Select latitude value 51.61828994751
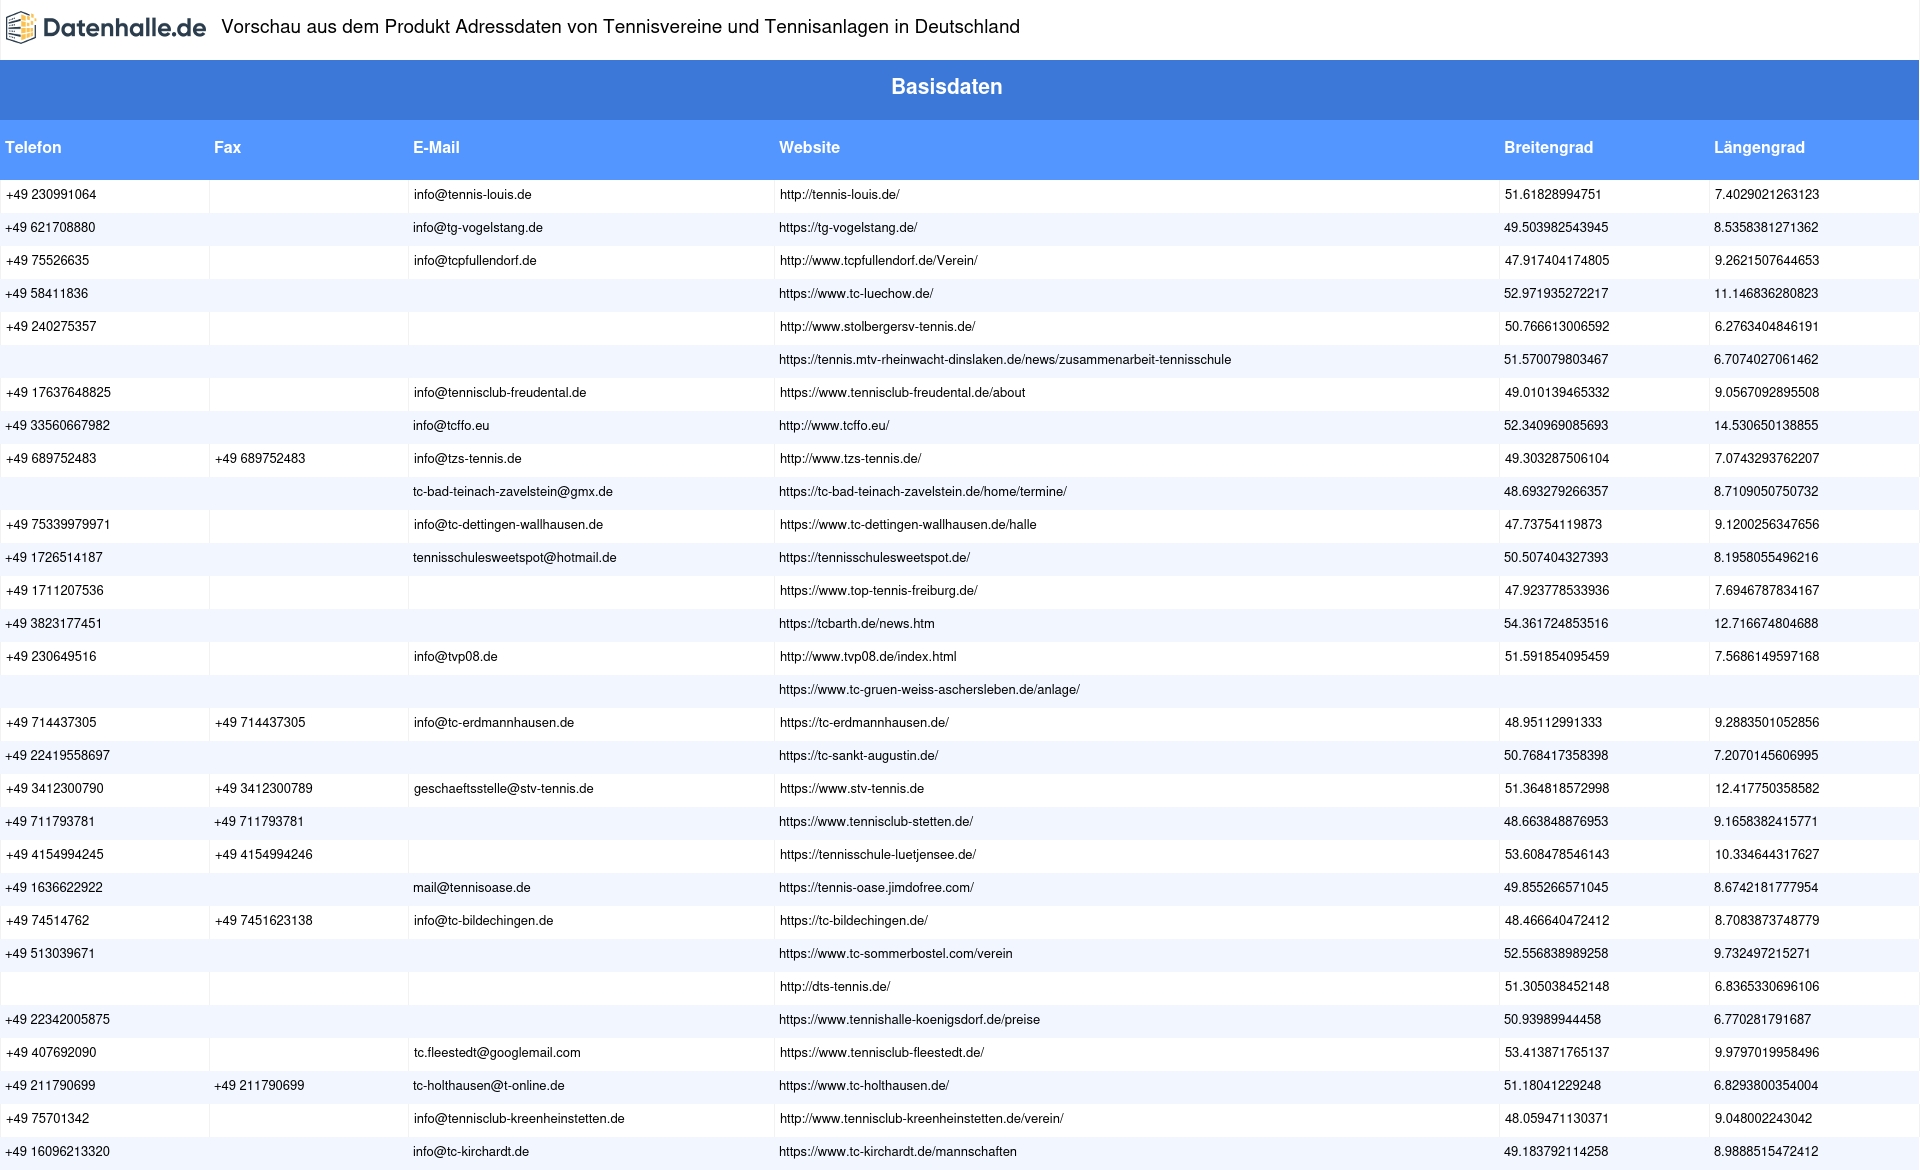The width and height of the screenshot is (1920, 1170). pos(1553,195)
